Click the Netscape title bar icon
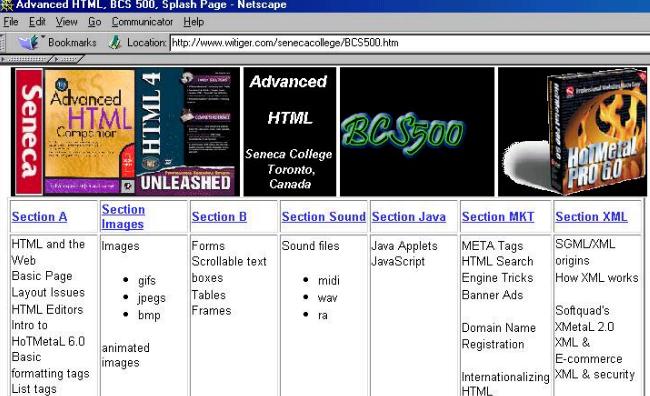 point(6,5)
